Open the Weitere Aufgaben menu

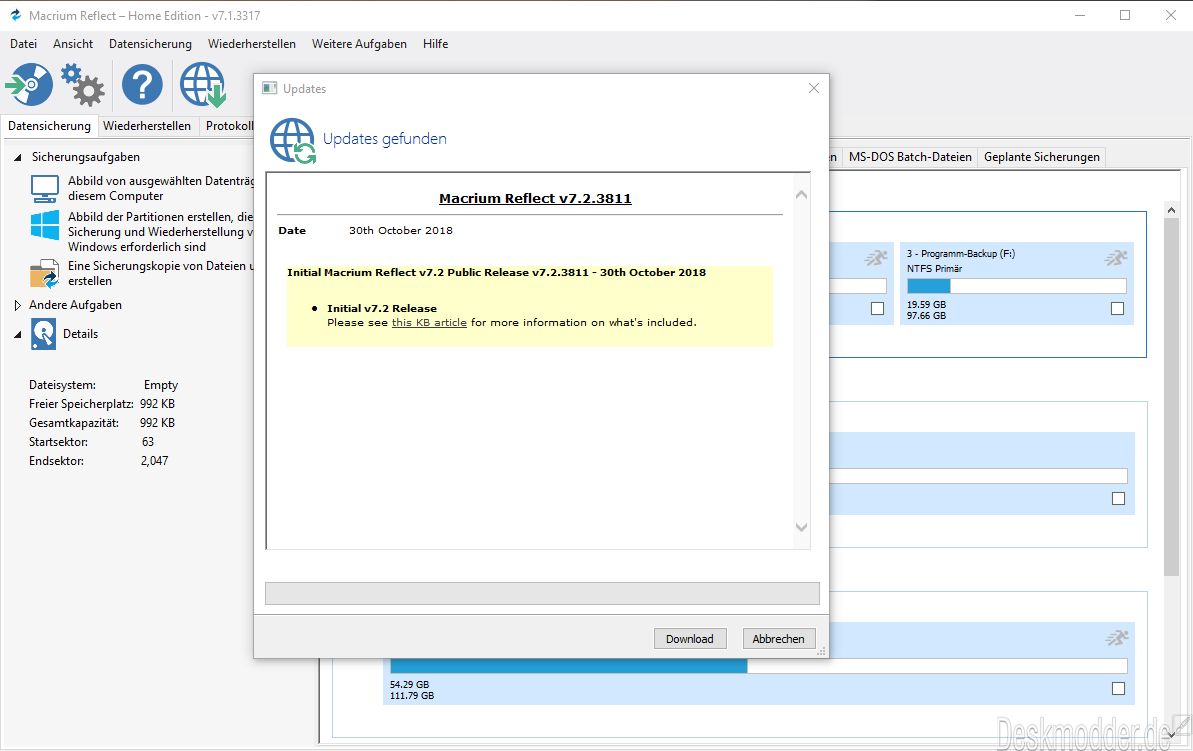click(x=359, y=44)
